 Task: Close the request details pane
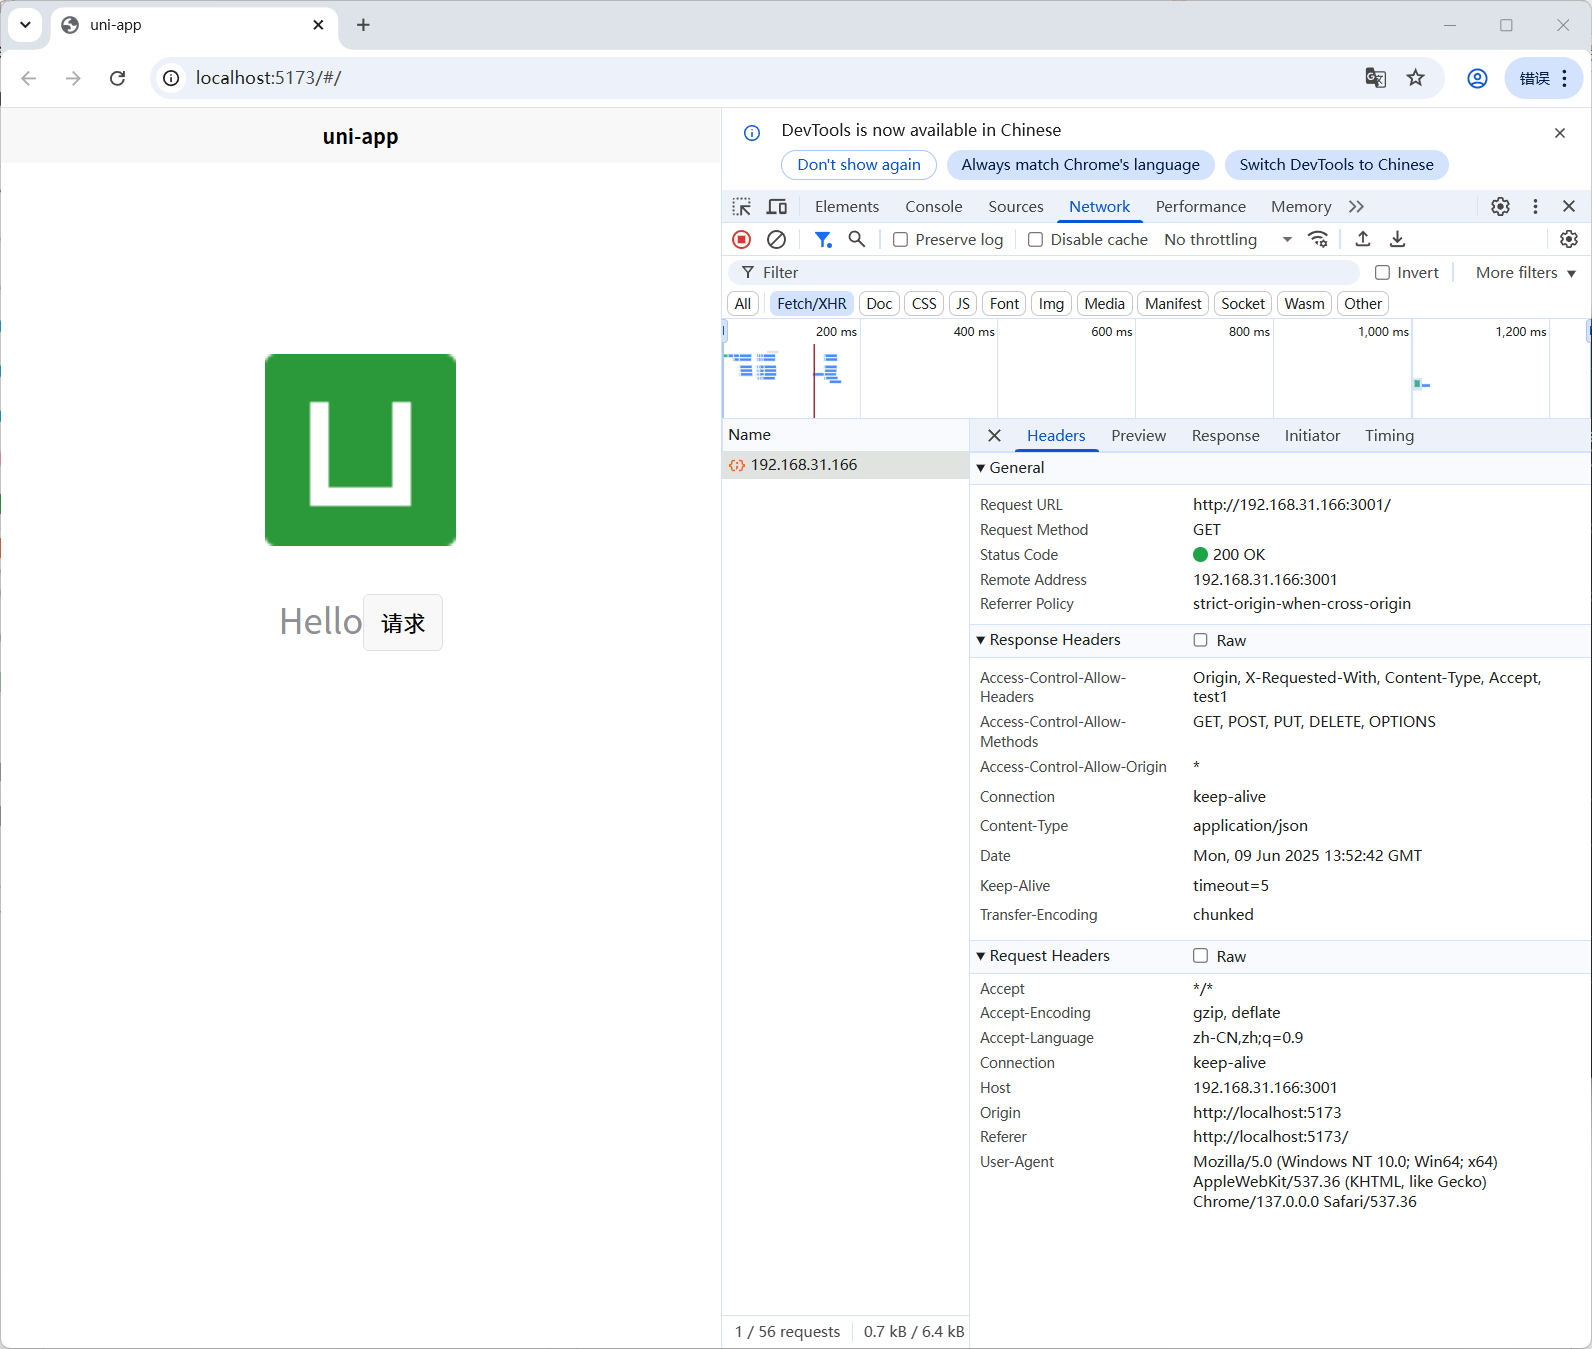coord(994,436)
